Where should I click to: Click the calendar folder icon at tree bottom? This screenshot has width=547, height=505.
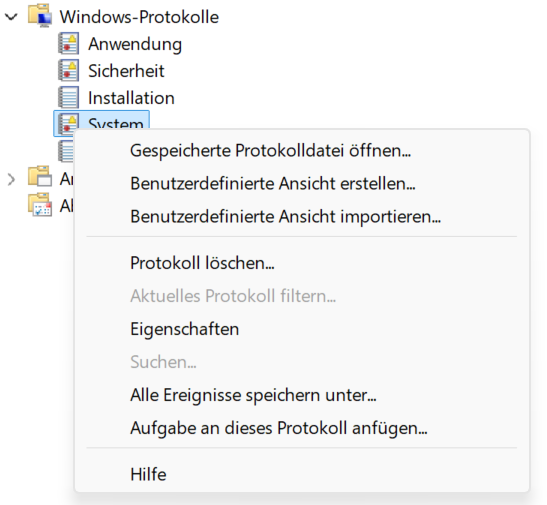40,205
